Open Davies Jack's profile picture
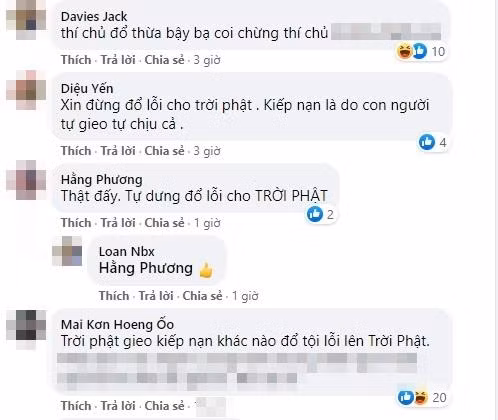The width and height of the screenshot is (498, 420). 26,19
